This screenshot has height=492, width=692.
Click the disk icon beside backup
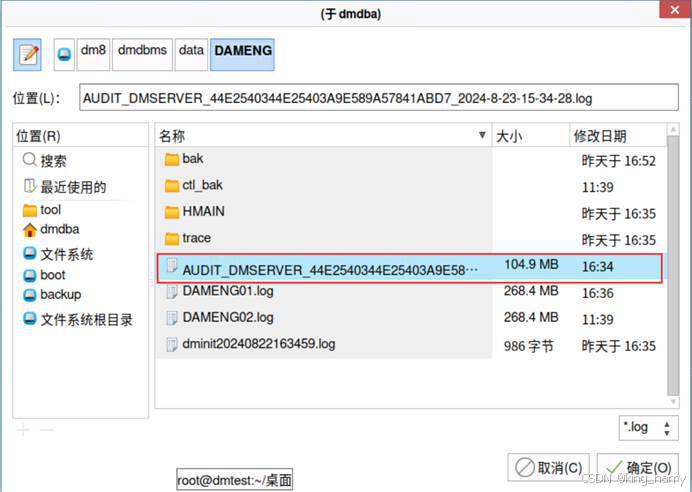30,295
